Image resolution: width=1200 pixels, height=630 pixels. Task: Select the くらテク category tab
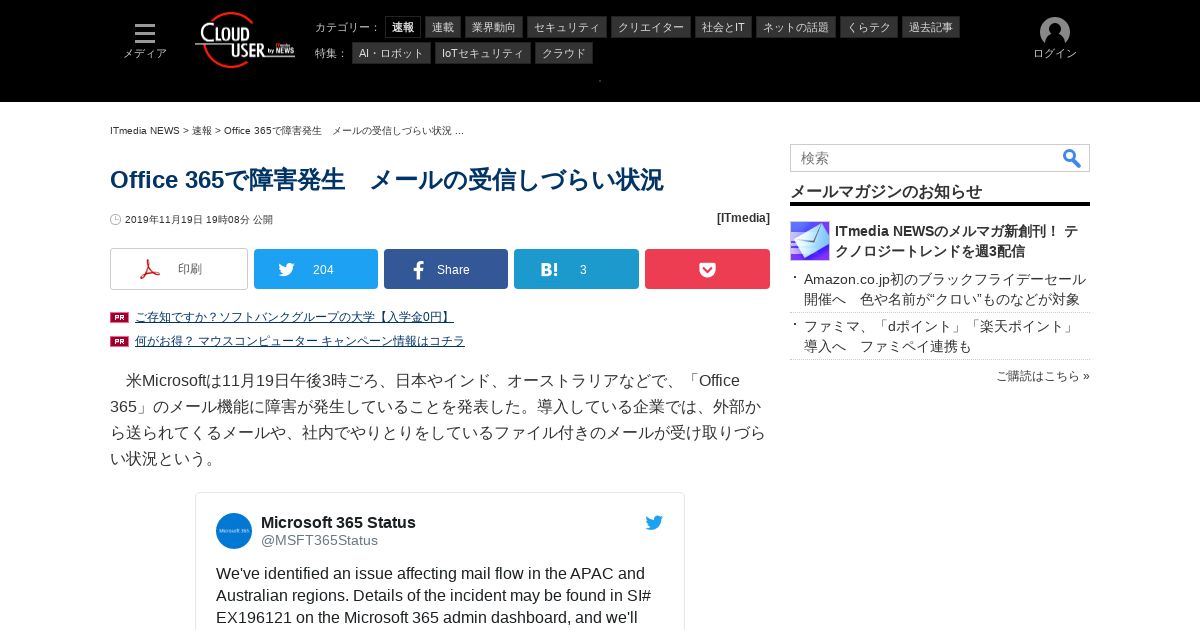(869, 27)
